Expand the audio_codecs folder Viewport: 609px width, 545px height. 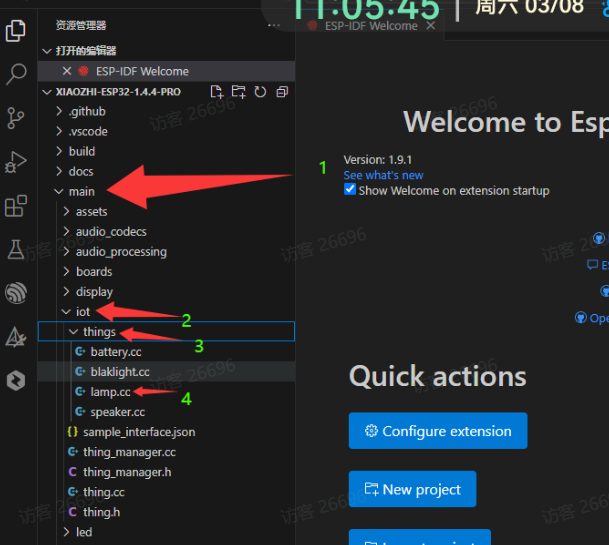click(x=66, y=231)
